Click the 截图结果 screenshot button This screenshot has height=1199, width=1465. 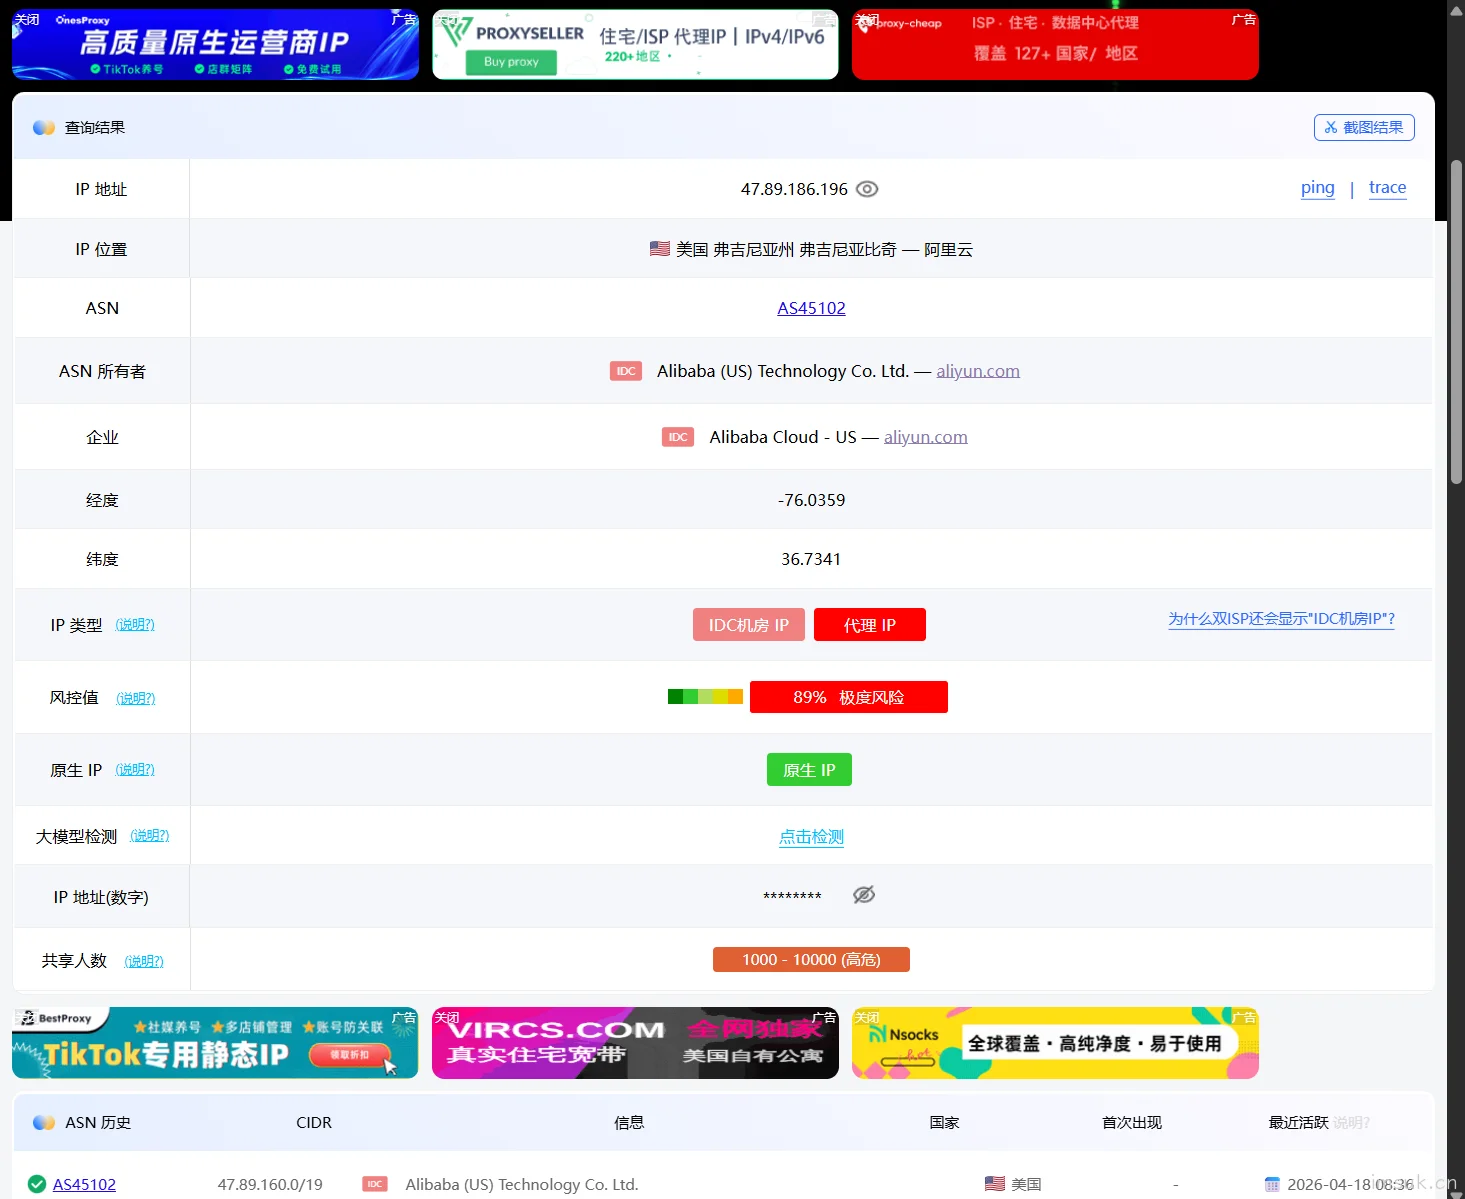point(1364,127)
